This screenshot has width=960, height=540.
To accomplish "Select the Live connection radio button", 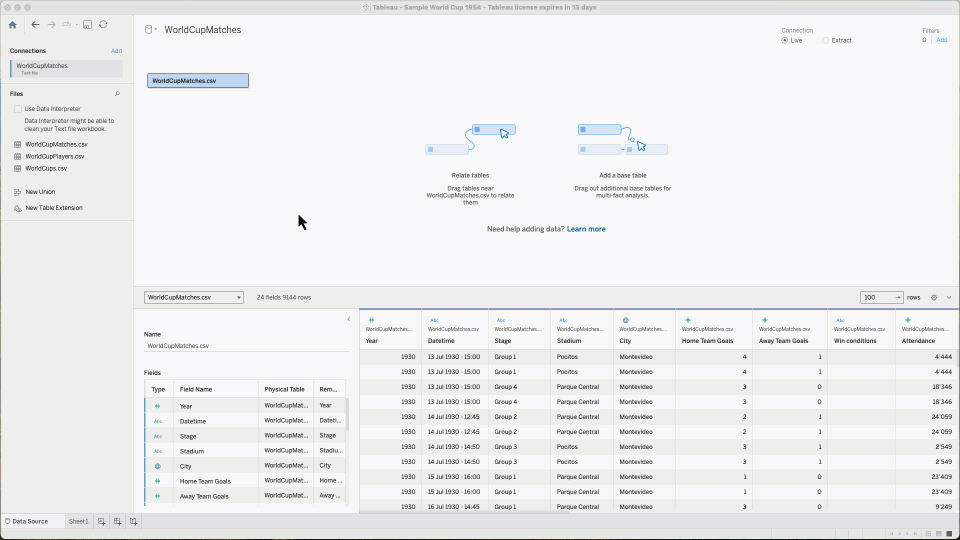I will (x=785, y=40).
